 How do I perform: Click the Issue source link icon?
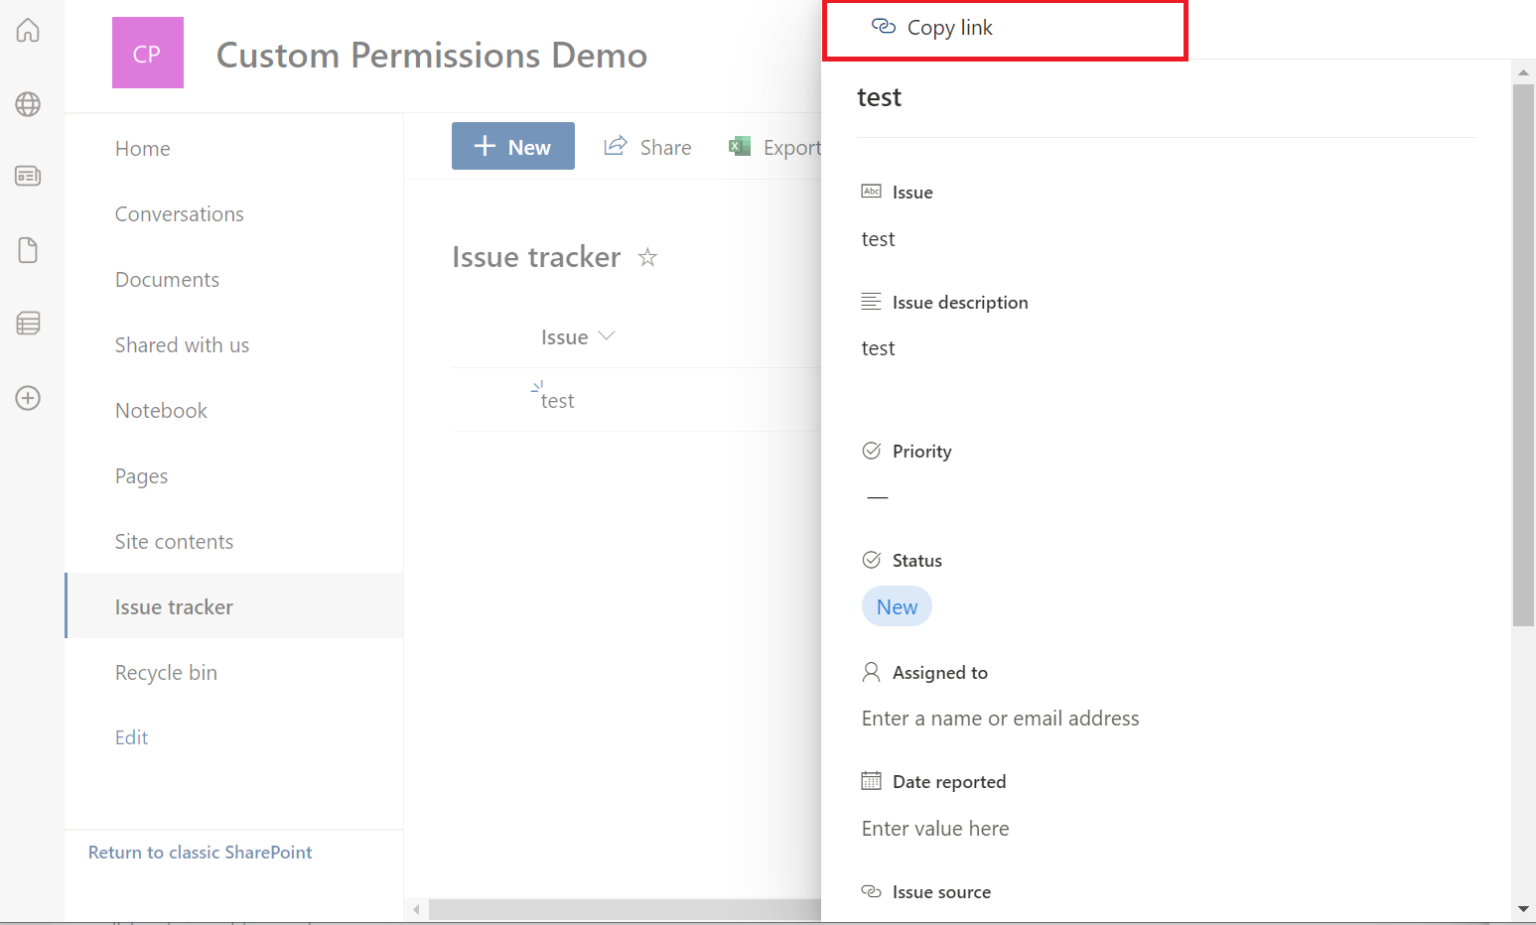(871, 891)
